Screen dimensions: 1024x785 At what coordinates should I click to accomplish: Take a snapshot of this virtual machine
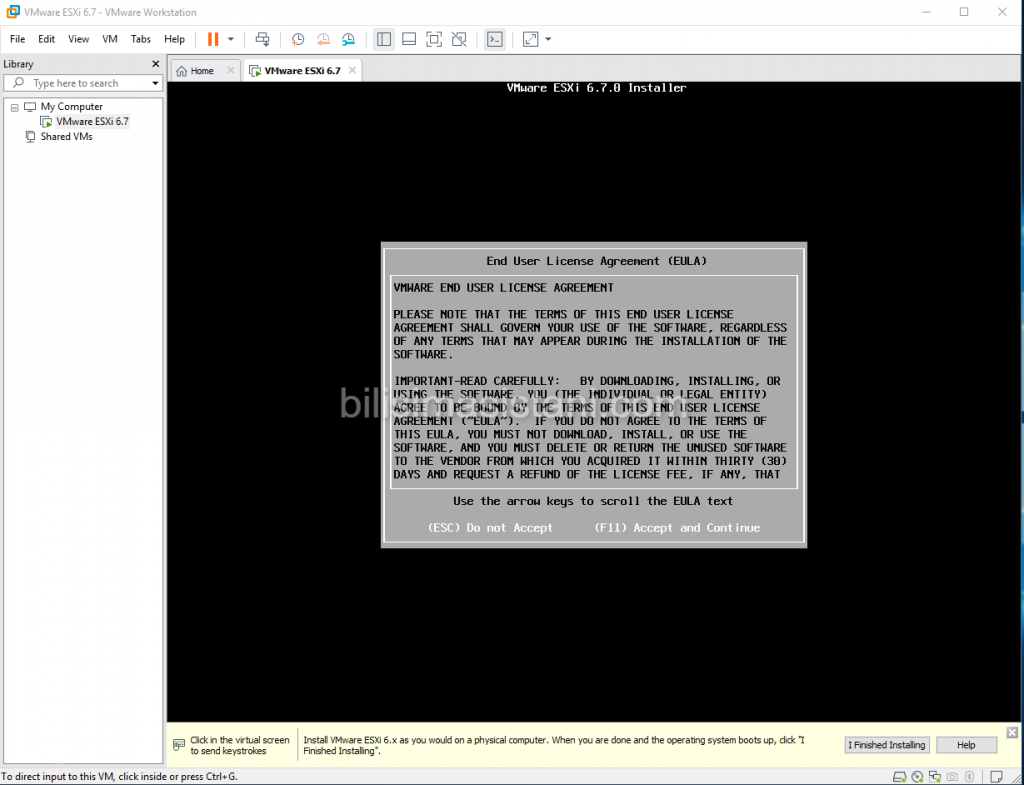[298, 39]
